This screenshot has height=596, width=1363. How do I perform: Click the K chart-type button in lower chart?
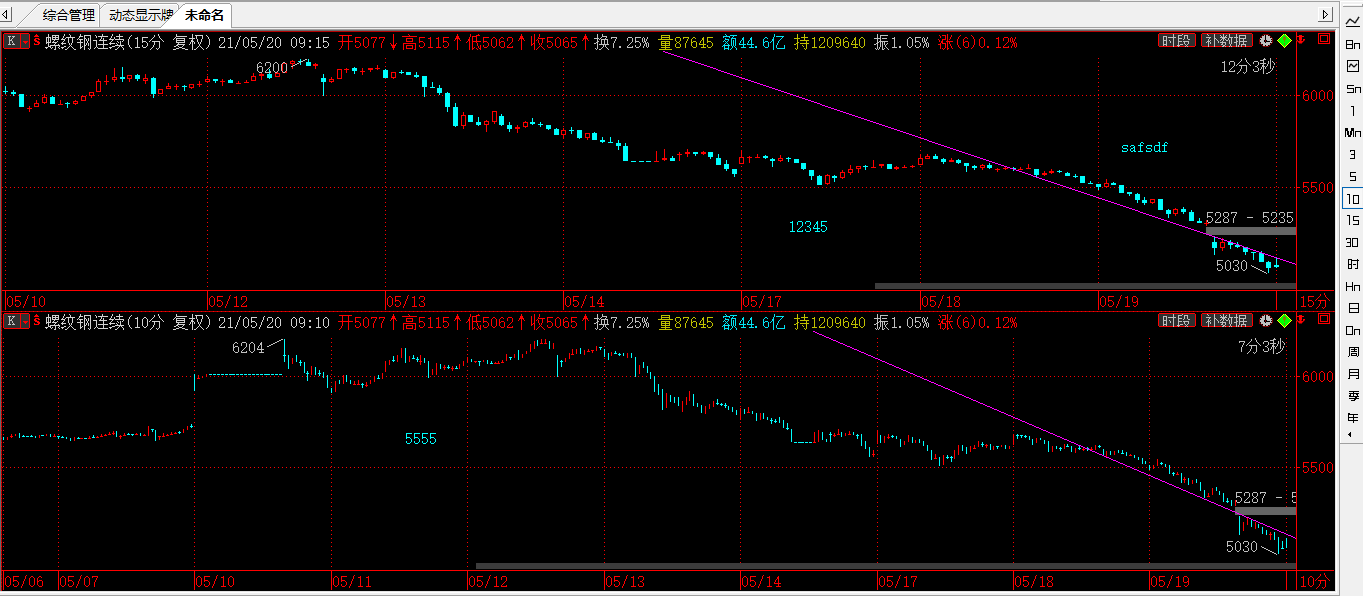(12, 321)
